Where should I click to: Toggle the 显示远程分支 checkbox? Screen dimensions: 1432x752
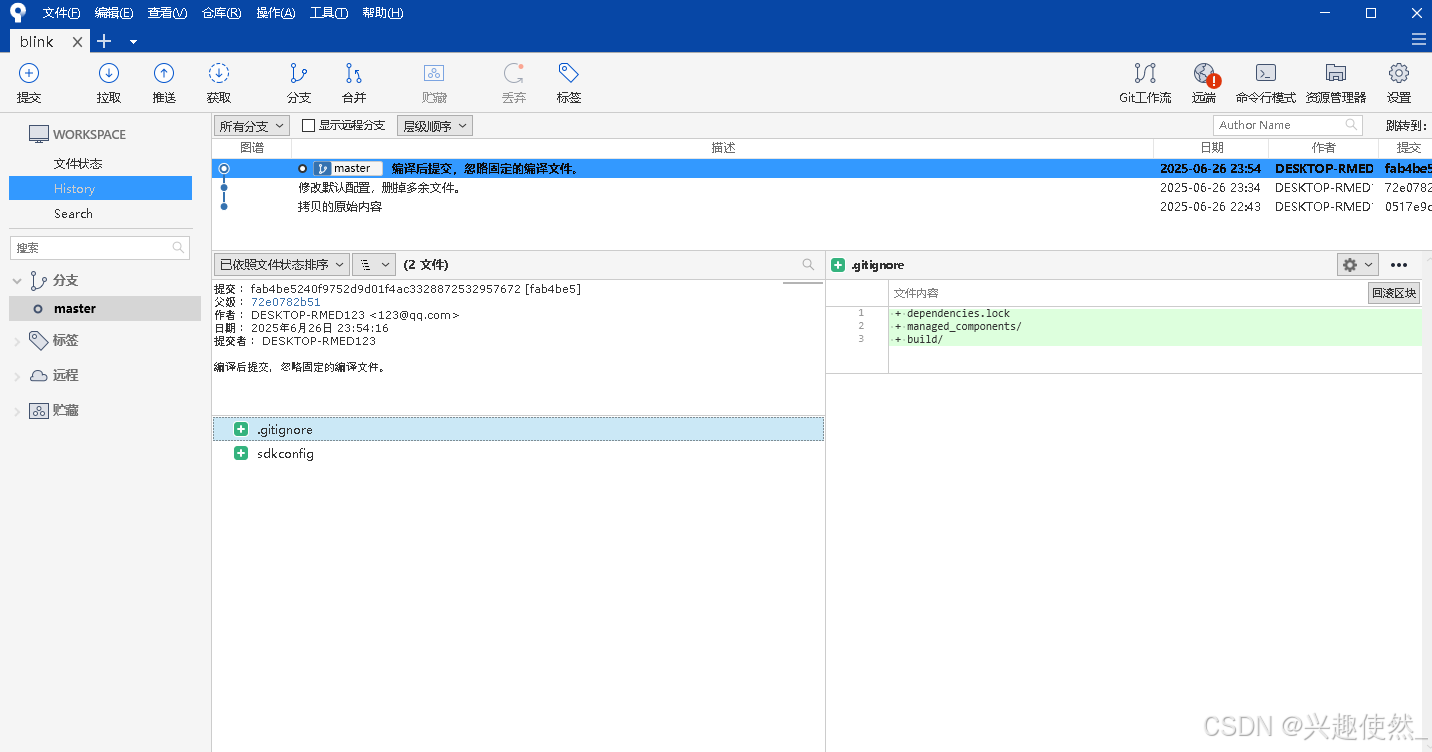tap(308, 125)
